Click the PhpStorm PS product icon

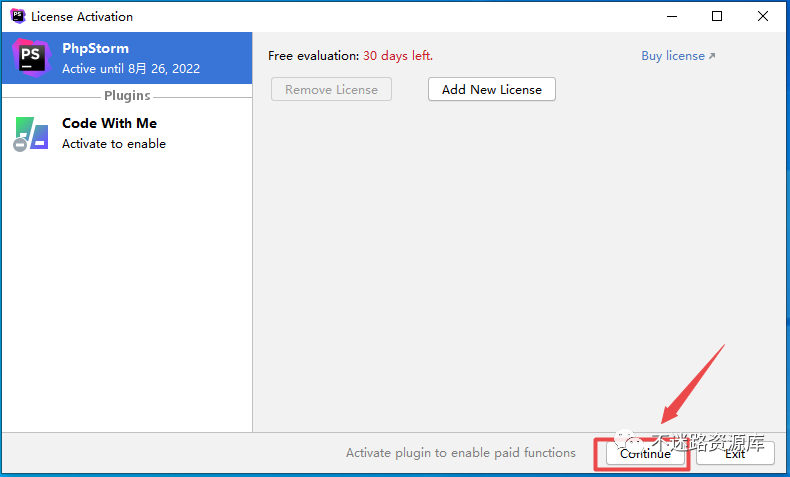pos(31,58)
